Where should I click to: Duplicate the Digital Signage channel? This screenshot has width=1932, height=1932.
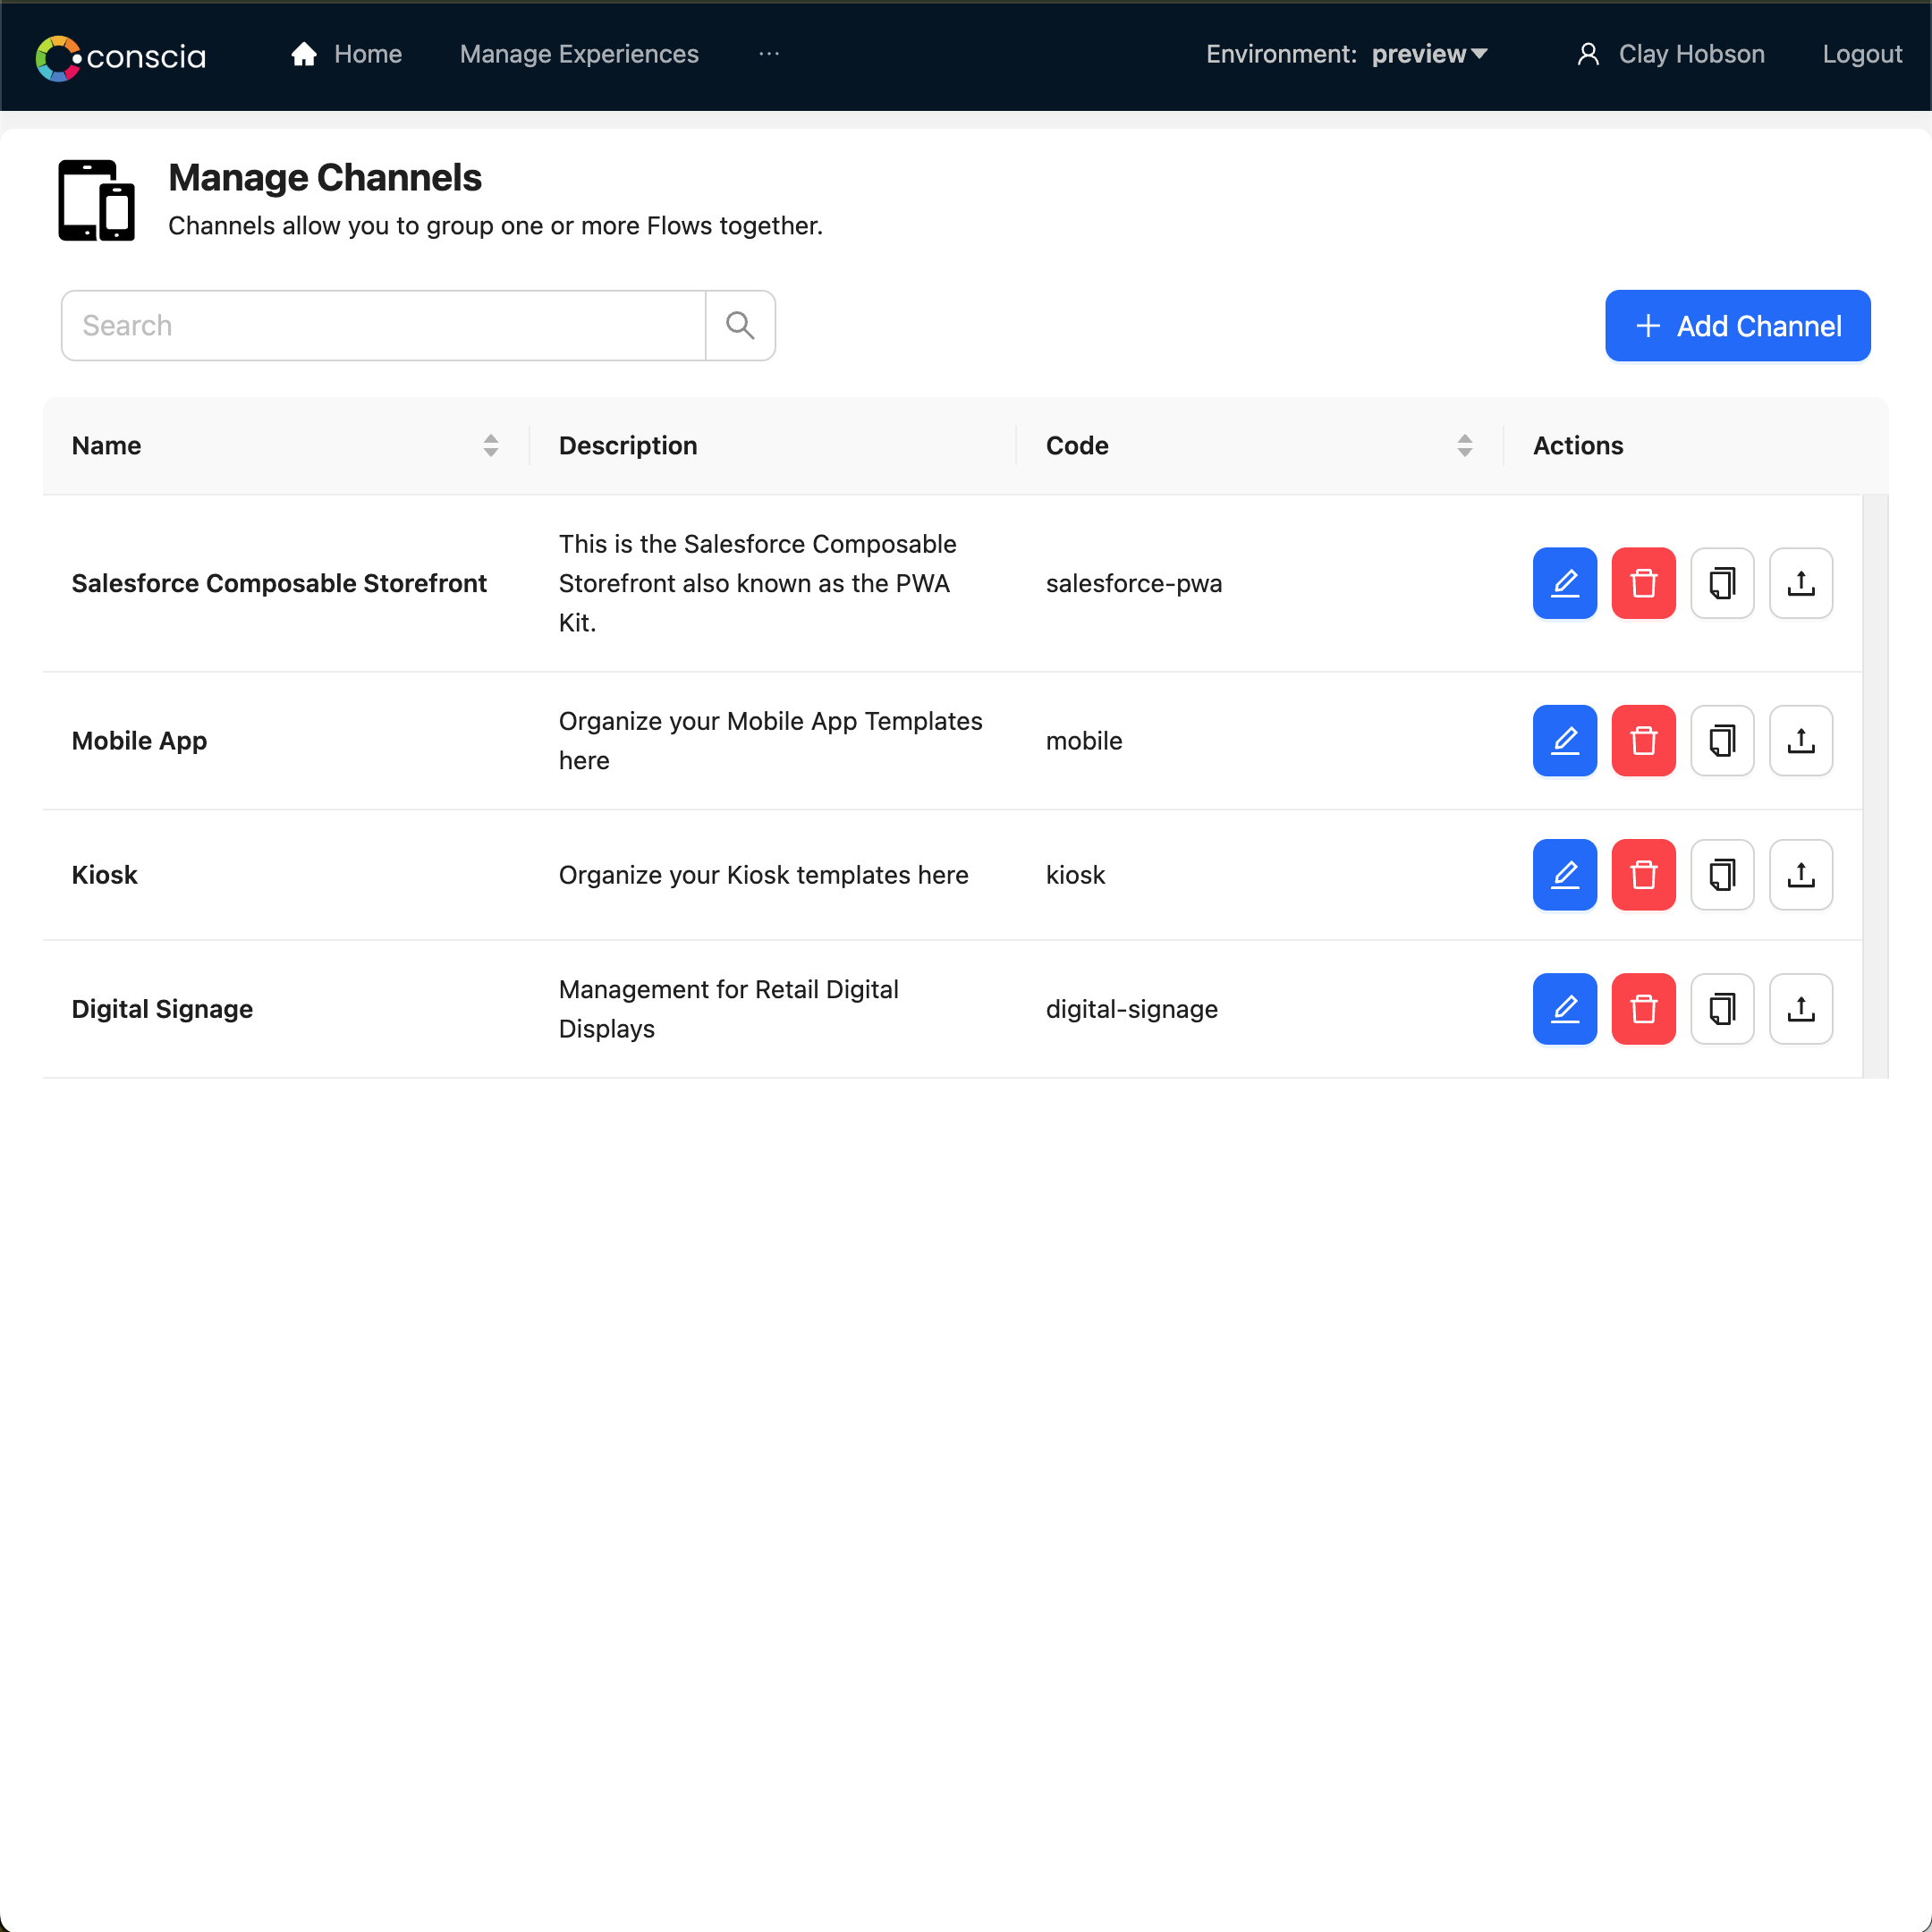coord(1722,1009)
